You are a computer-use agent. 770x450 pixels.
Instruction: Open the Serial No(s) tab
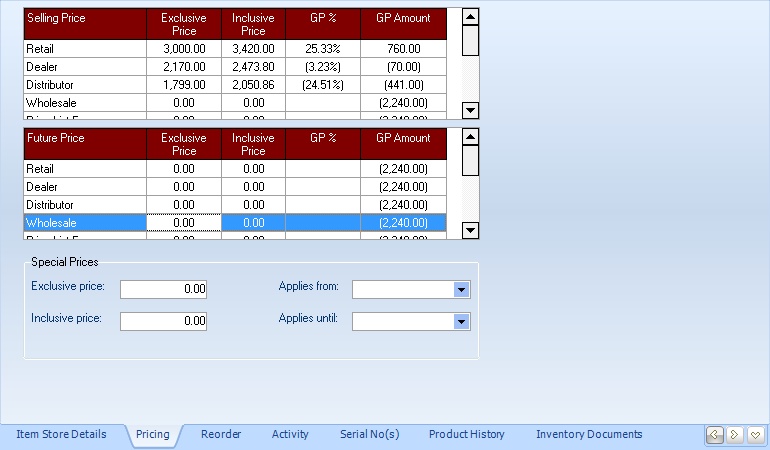[x=369, y=435]
